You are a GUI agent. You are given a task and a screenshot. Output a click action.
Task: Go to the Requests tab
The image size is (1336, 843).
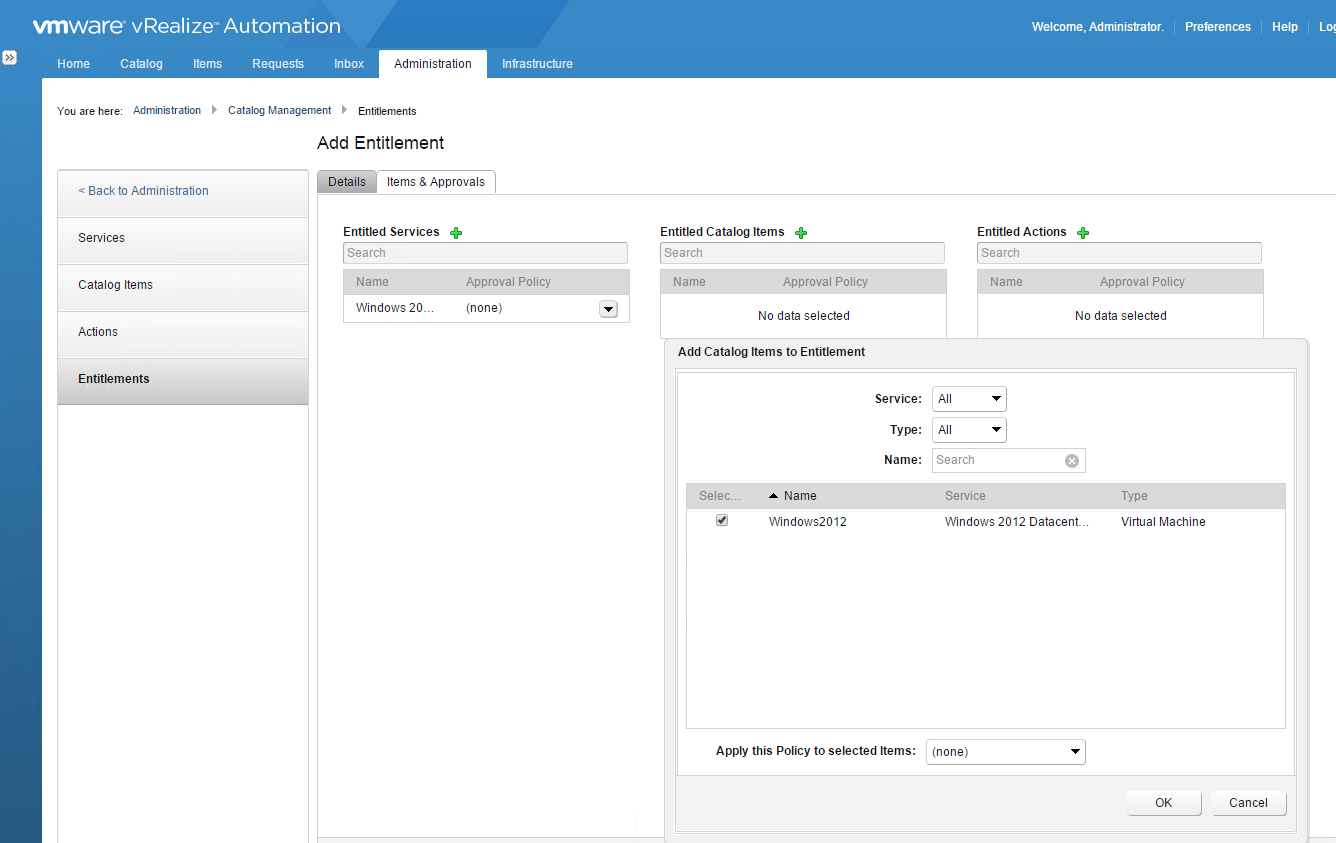tap(278, 64)
